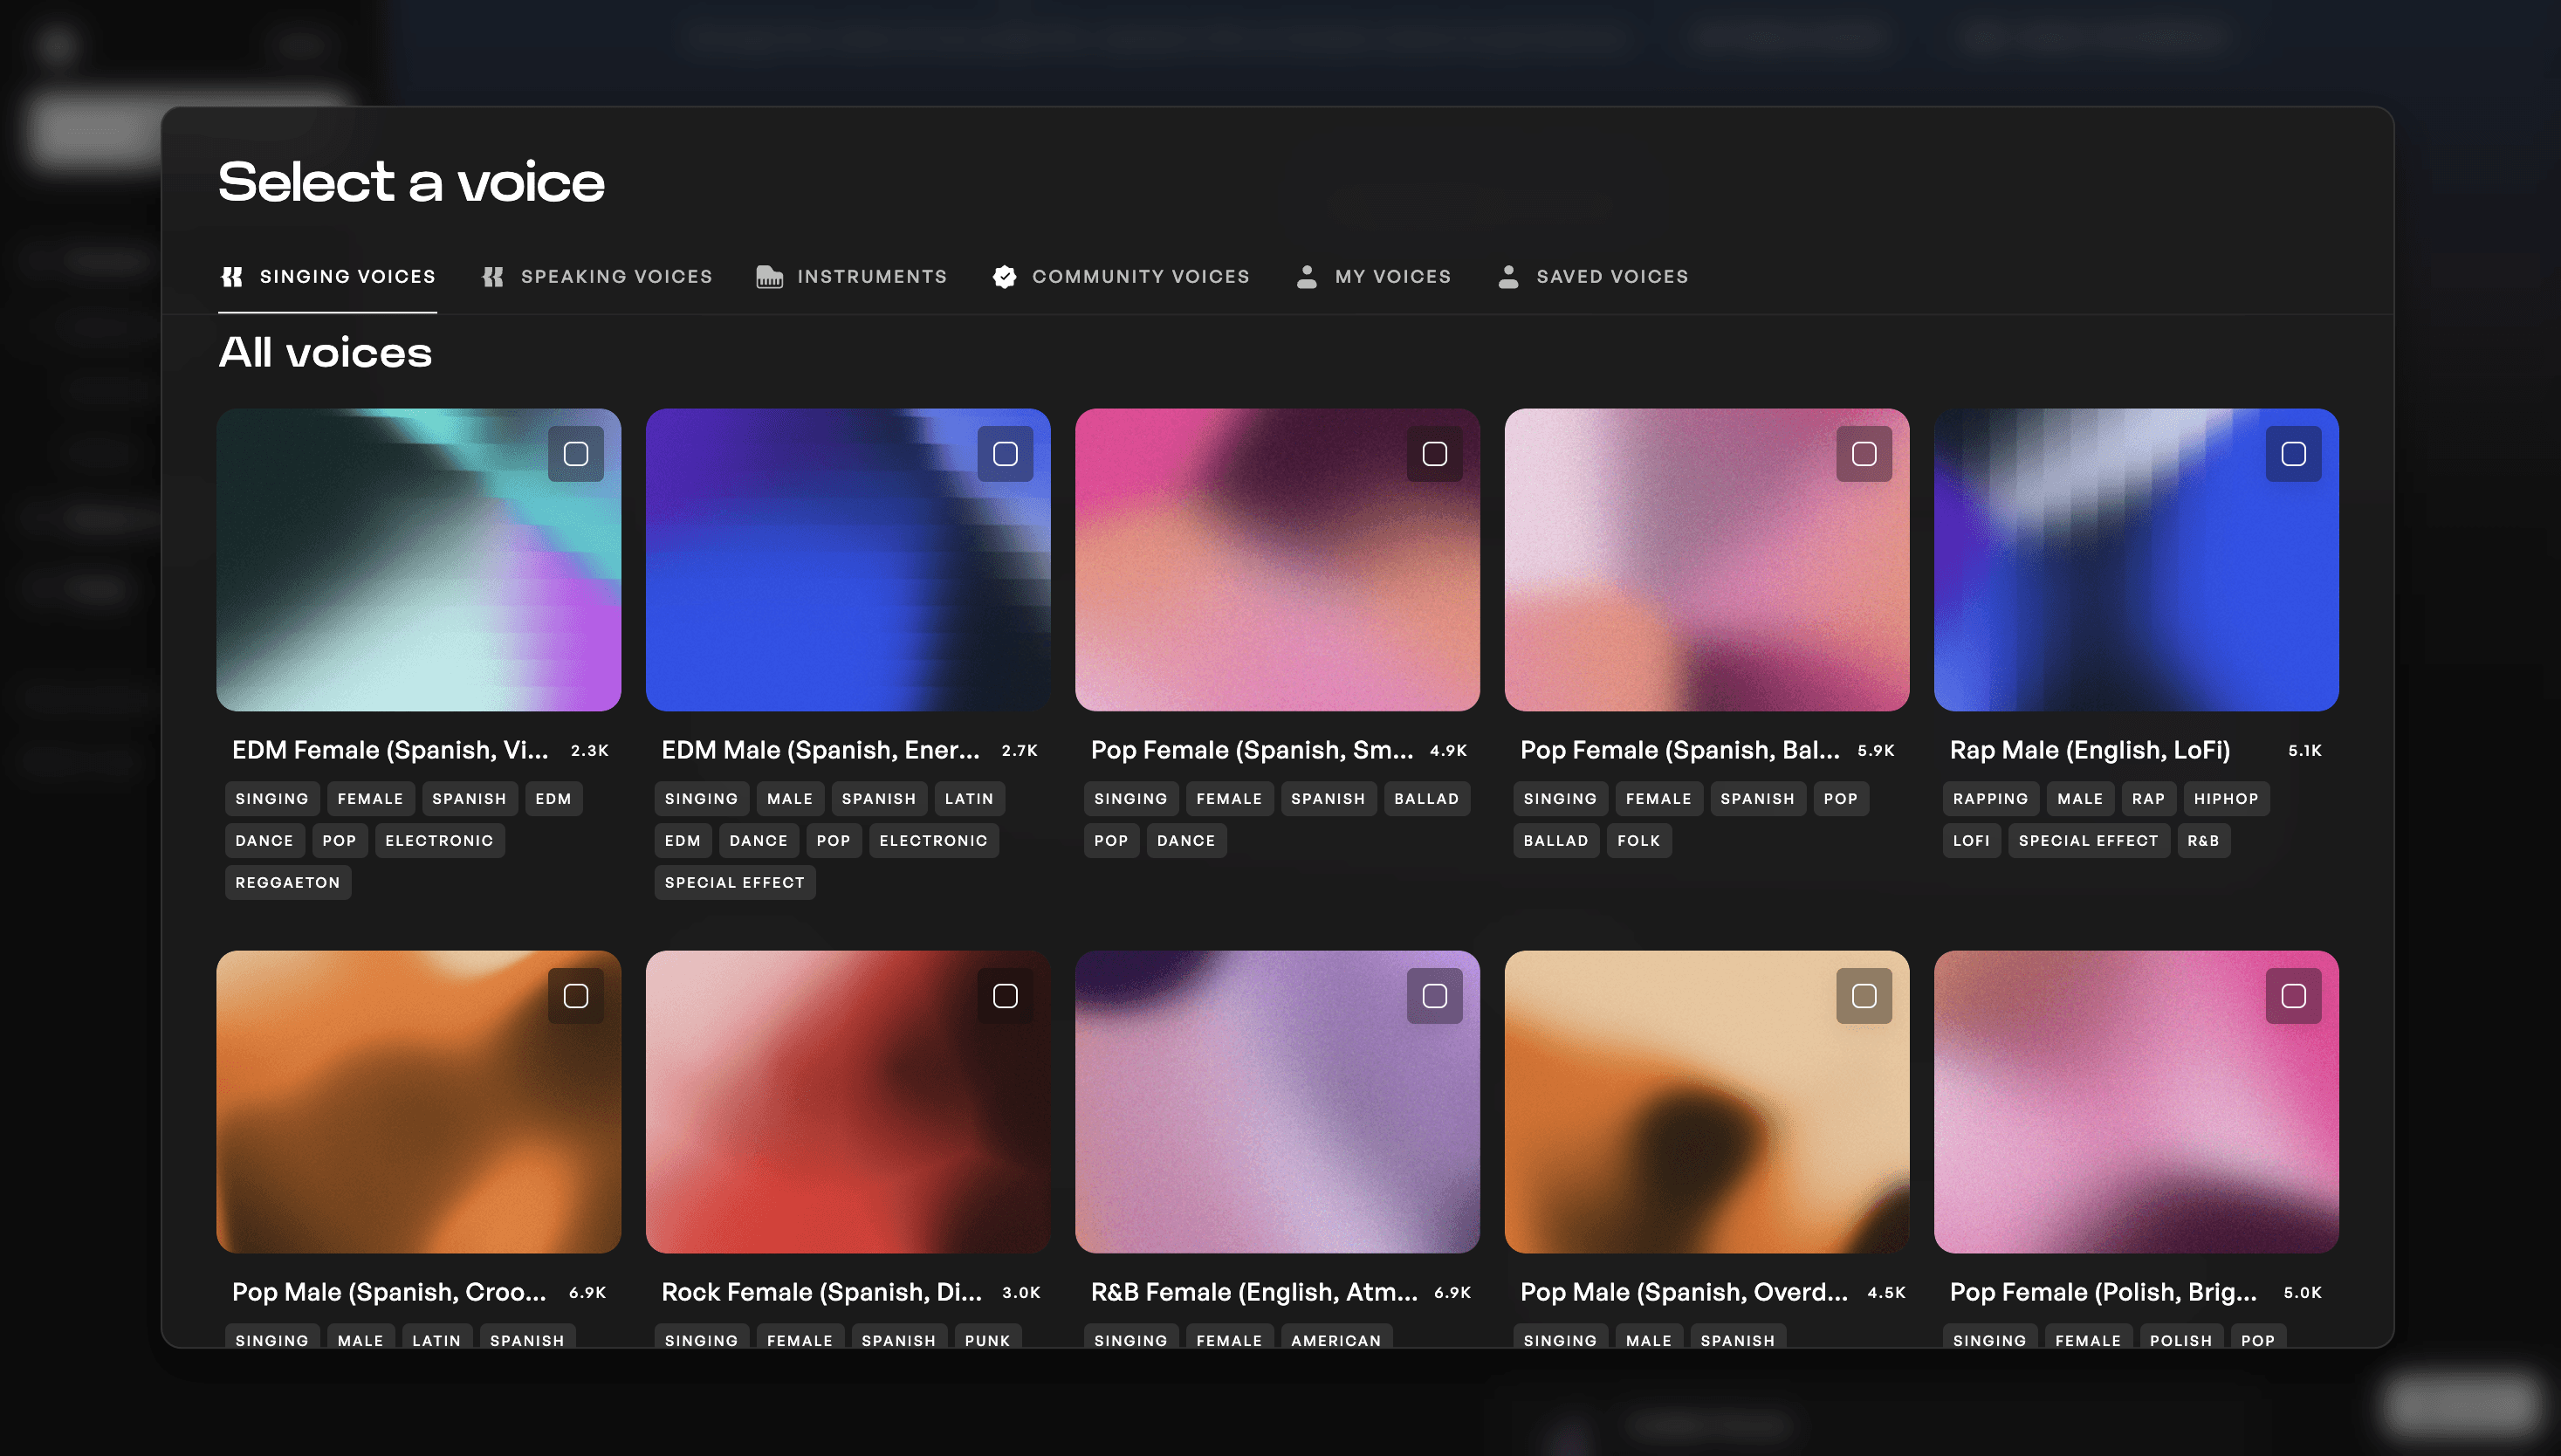Click the Singing Voices tab icon
The width and height of the screenshot is (2561, 1456).
[232, 277]
